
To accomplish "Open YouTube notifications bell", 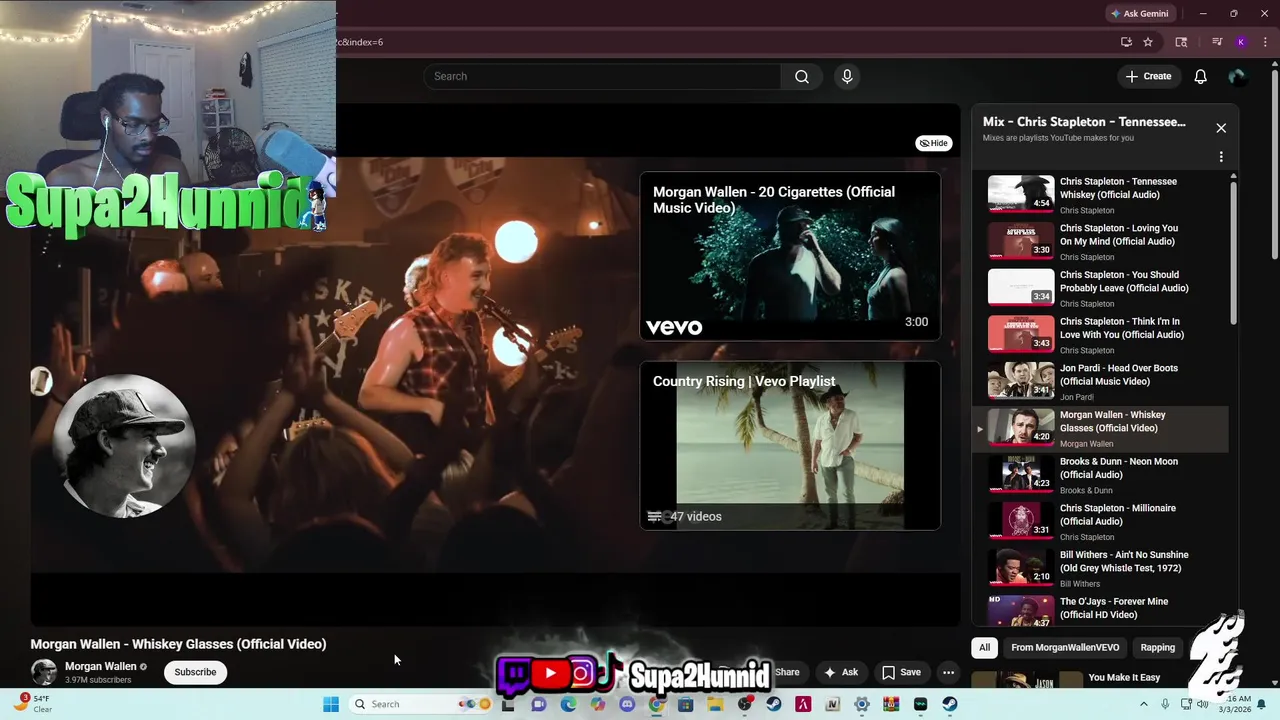I will click(x=1200, y=76).
